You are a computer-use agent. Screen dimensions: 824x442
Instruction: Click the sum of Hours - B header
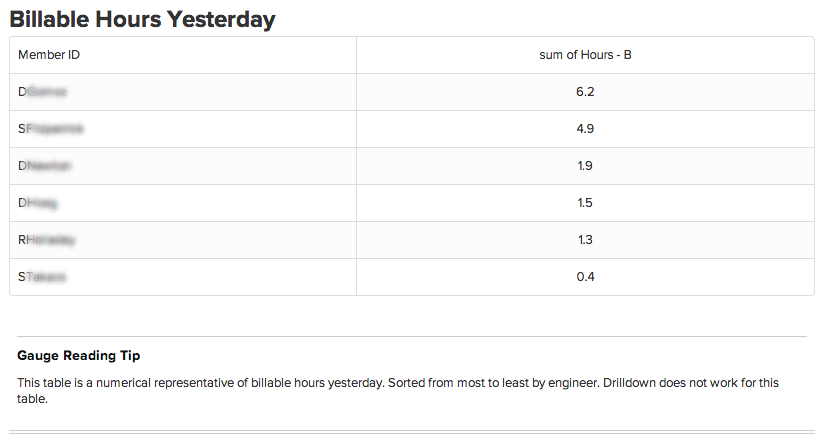585,55
